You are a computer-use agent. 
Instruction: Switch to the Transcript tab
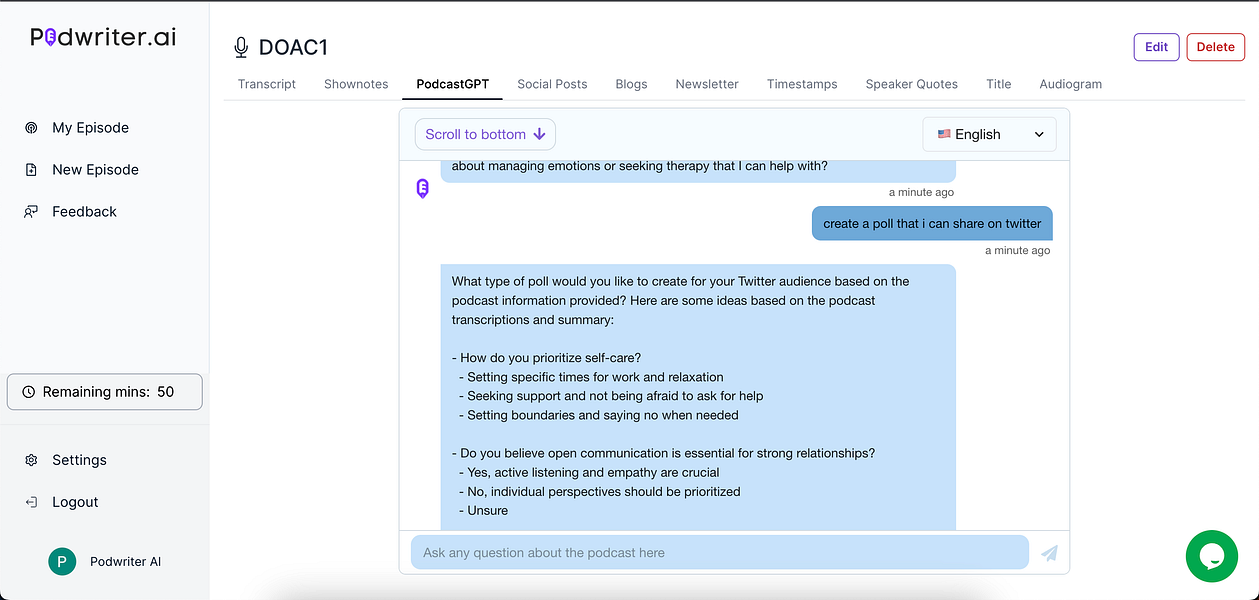coord(266,84)
